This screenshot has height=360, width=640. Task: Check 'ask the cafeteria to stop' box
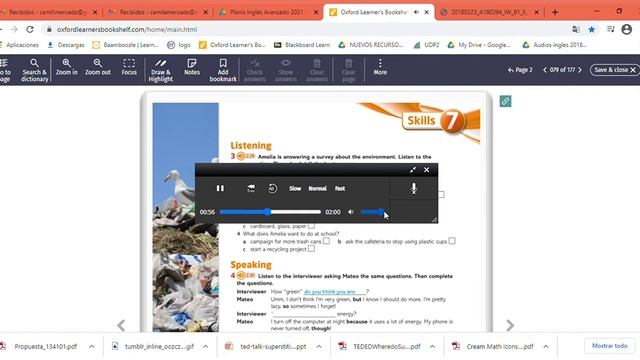pos(452,241)
